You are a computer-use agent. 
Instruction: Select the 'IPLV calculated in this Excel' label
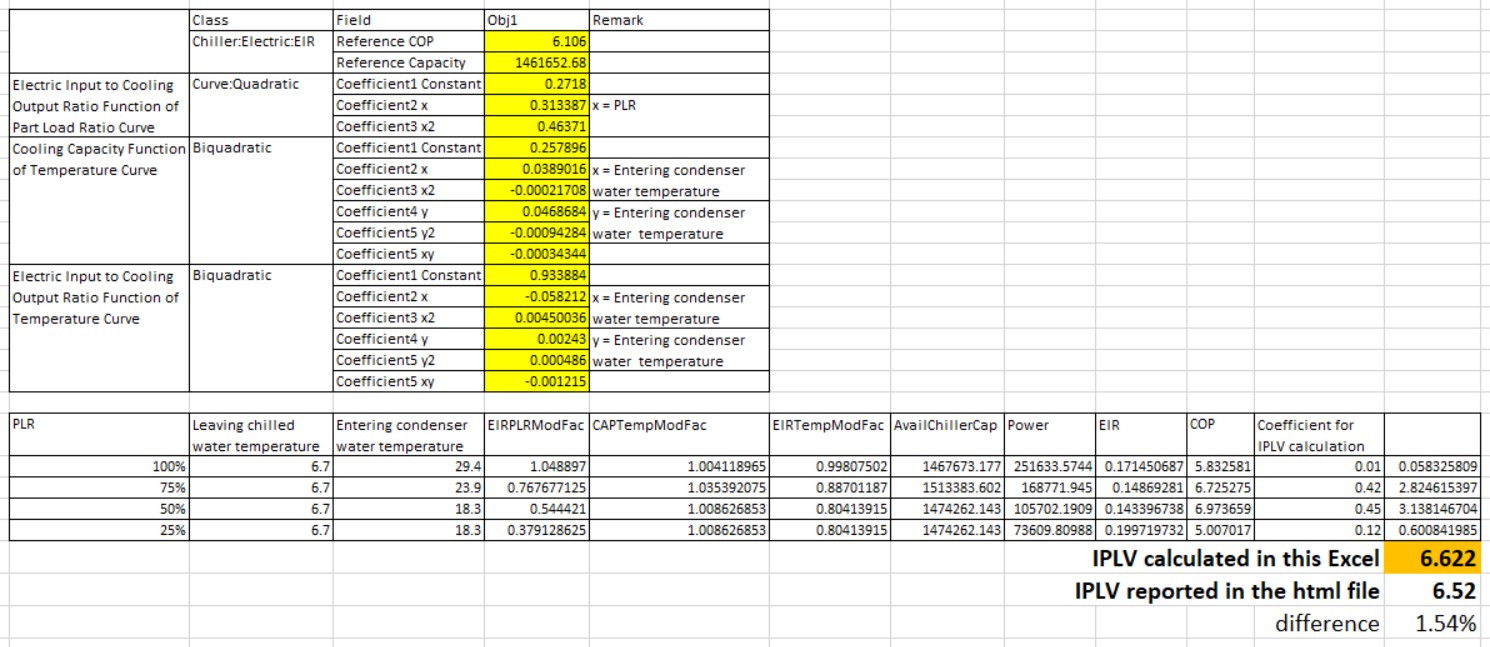(1235, 558)
